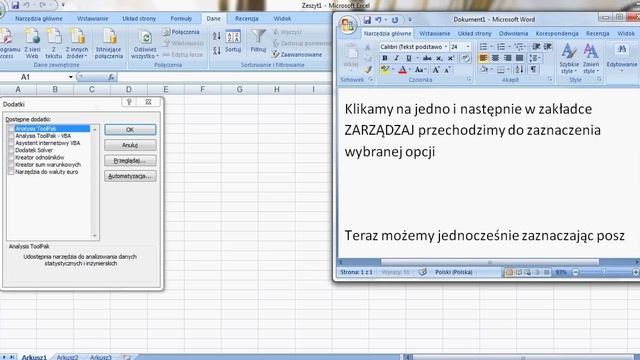The width and height of the screenshot is (640, 360).
Task: Apply subscript in Word
Action: point(439,58)
